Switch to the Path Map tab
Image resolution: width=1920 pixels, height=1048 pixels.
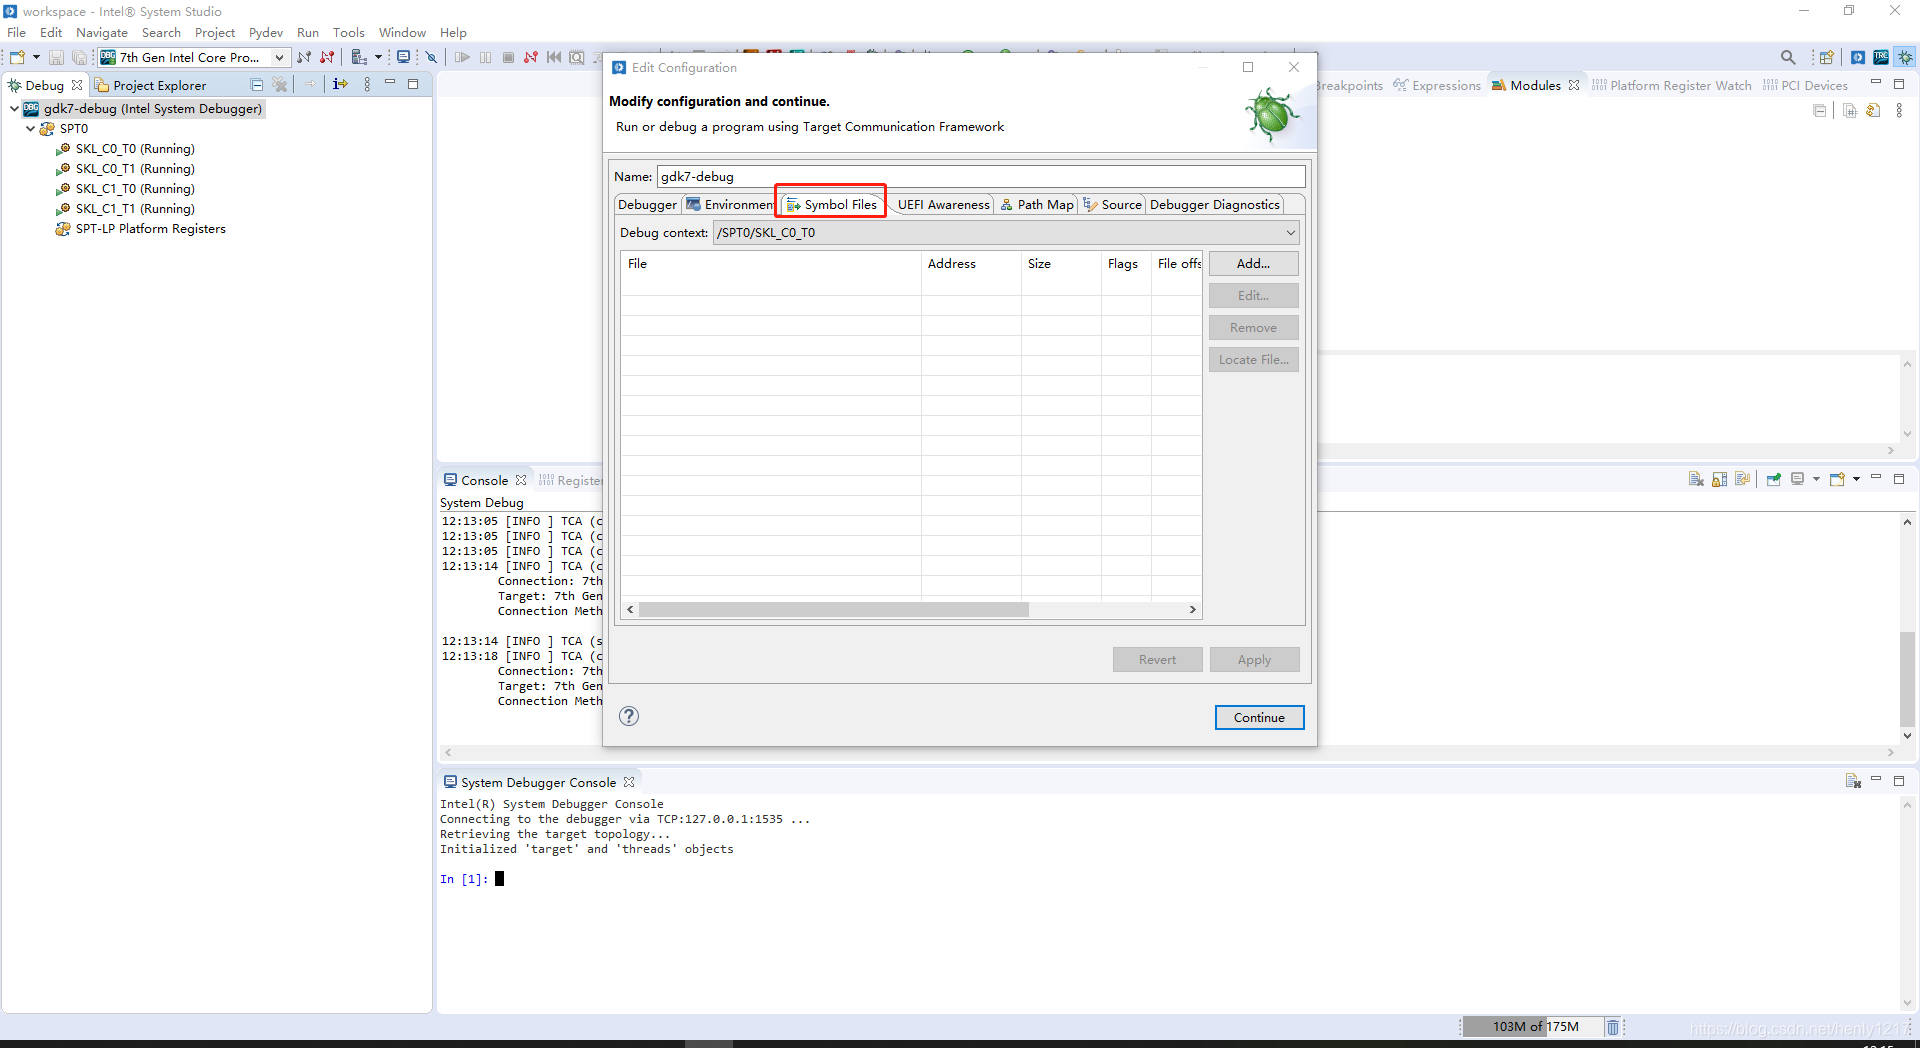1037,204
